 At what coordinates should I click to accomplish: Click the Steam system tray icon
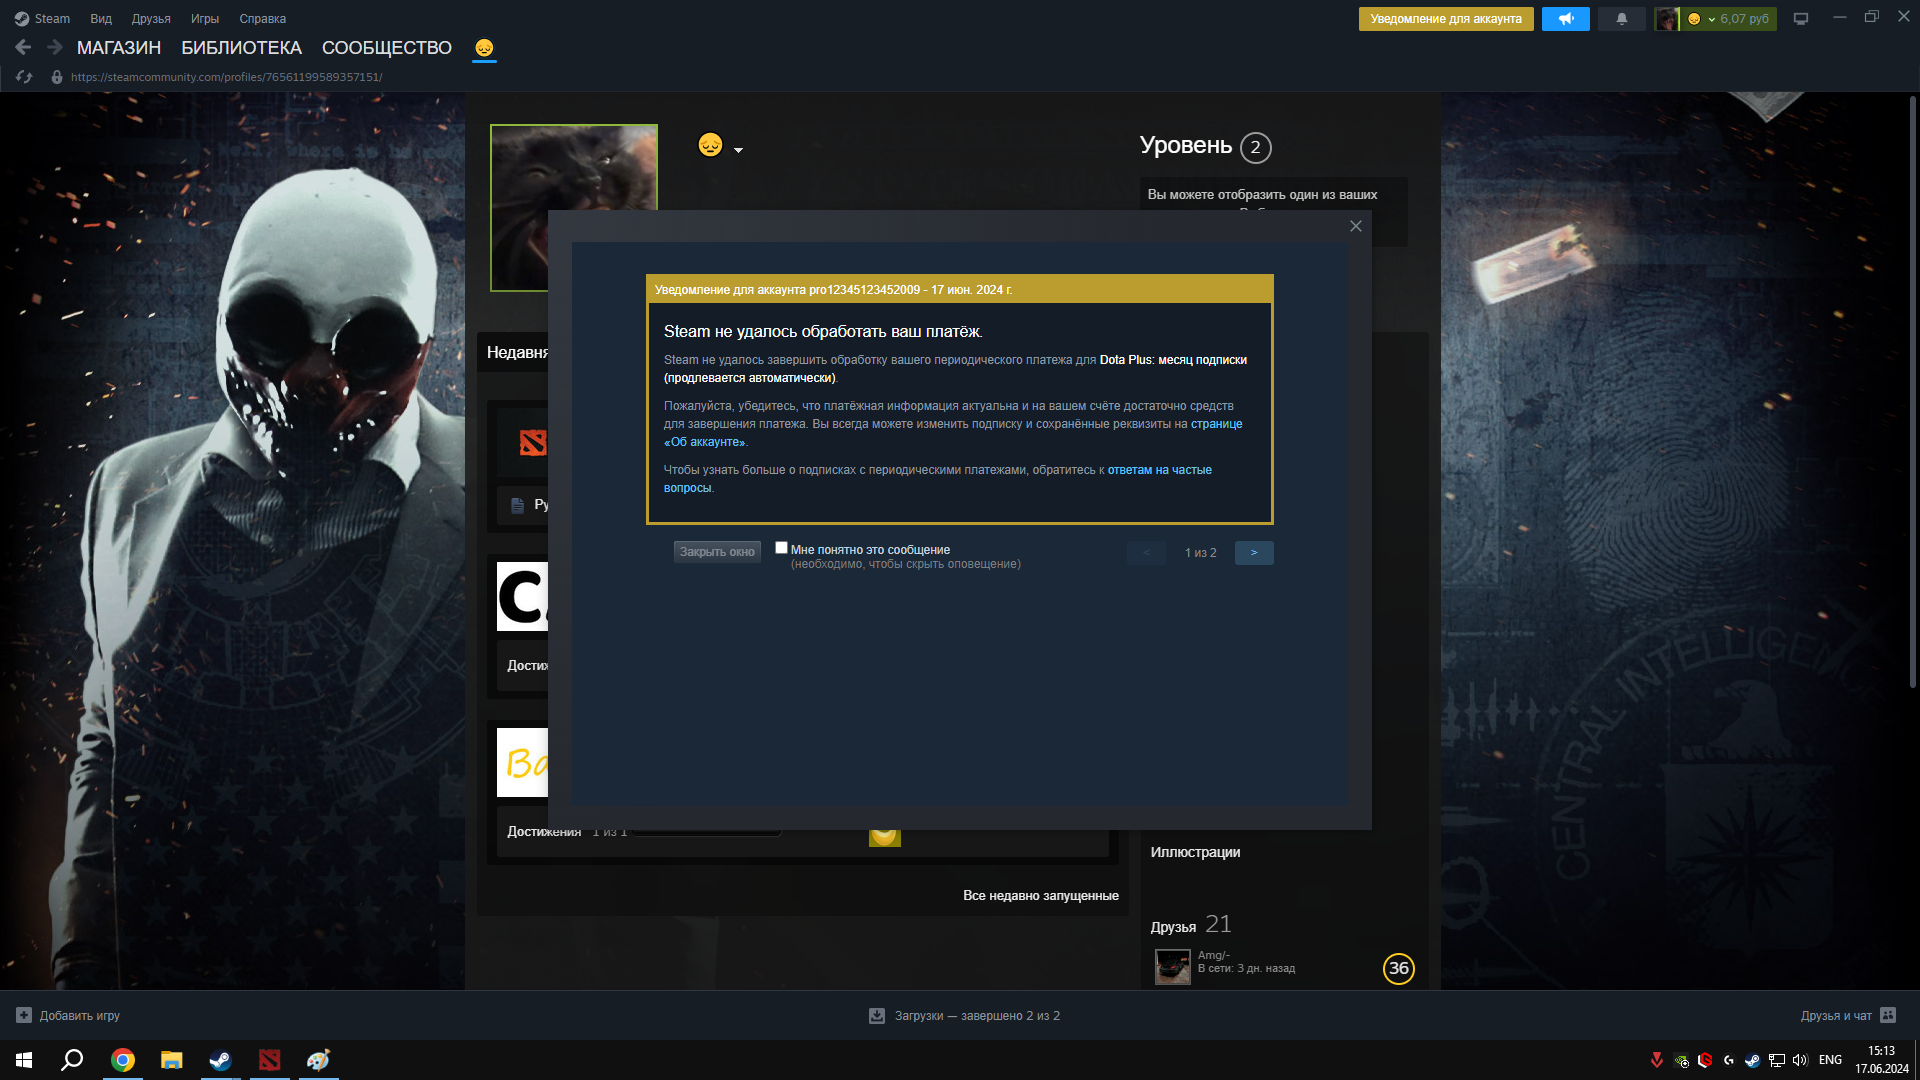coord(1752,1060)
